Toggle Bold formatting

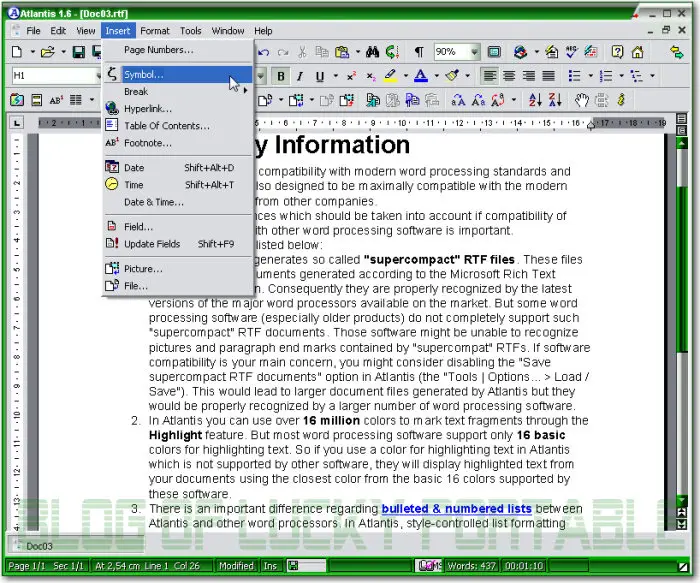(x=281, y=76)
